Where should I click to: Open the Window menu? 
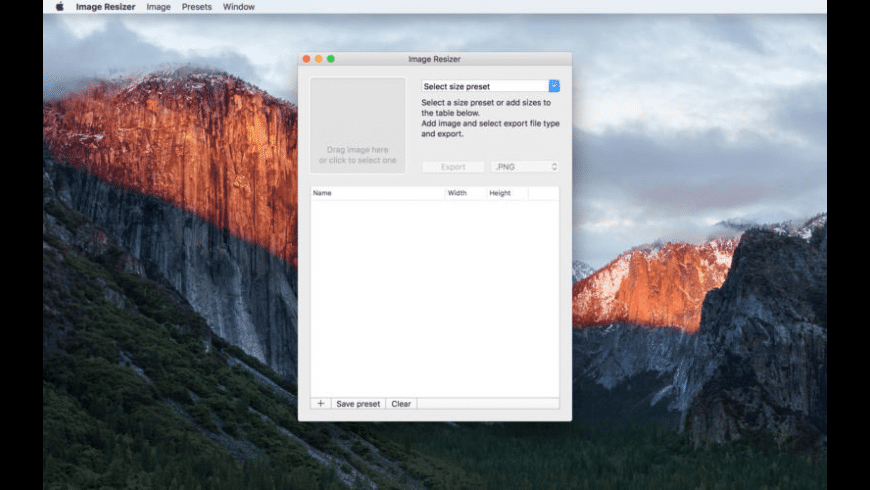[239, 7]
